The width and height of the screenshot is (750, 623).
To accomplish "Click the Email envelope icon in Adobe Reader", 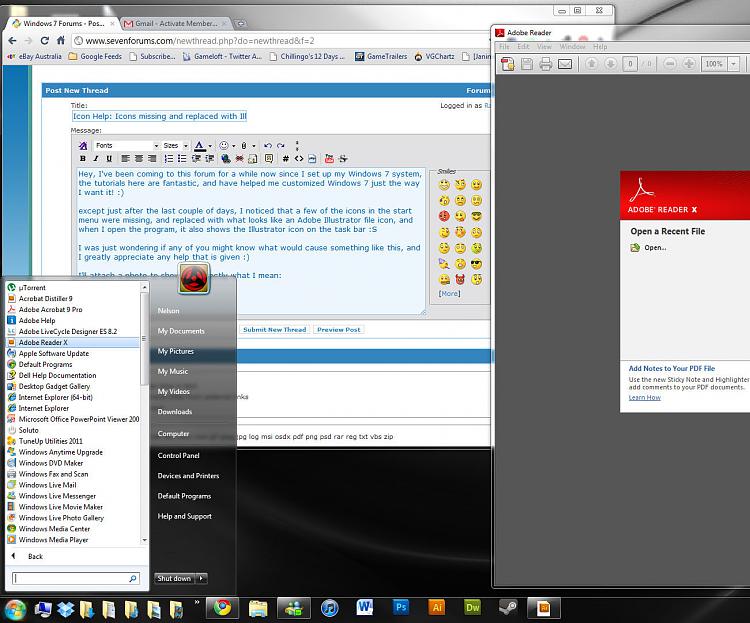I will (x=565, y=64).
